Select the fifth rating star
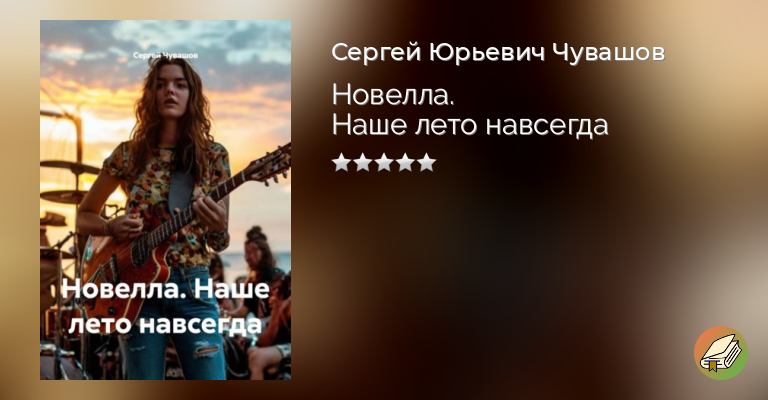 coord(427,162)
